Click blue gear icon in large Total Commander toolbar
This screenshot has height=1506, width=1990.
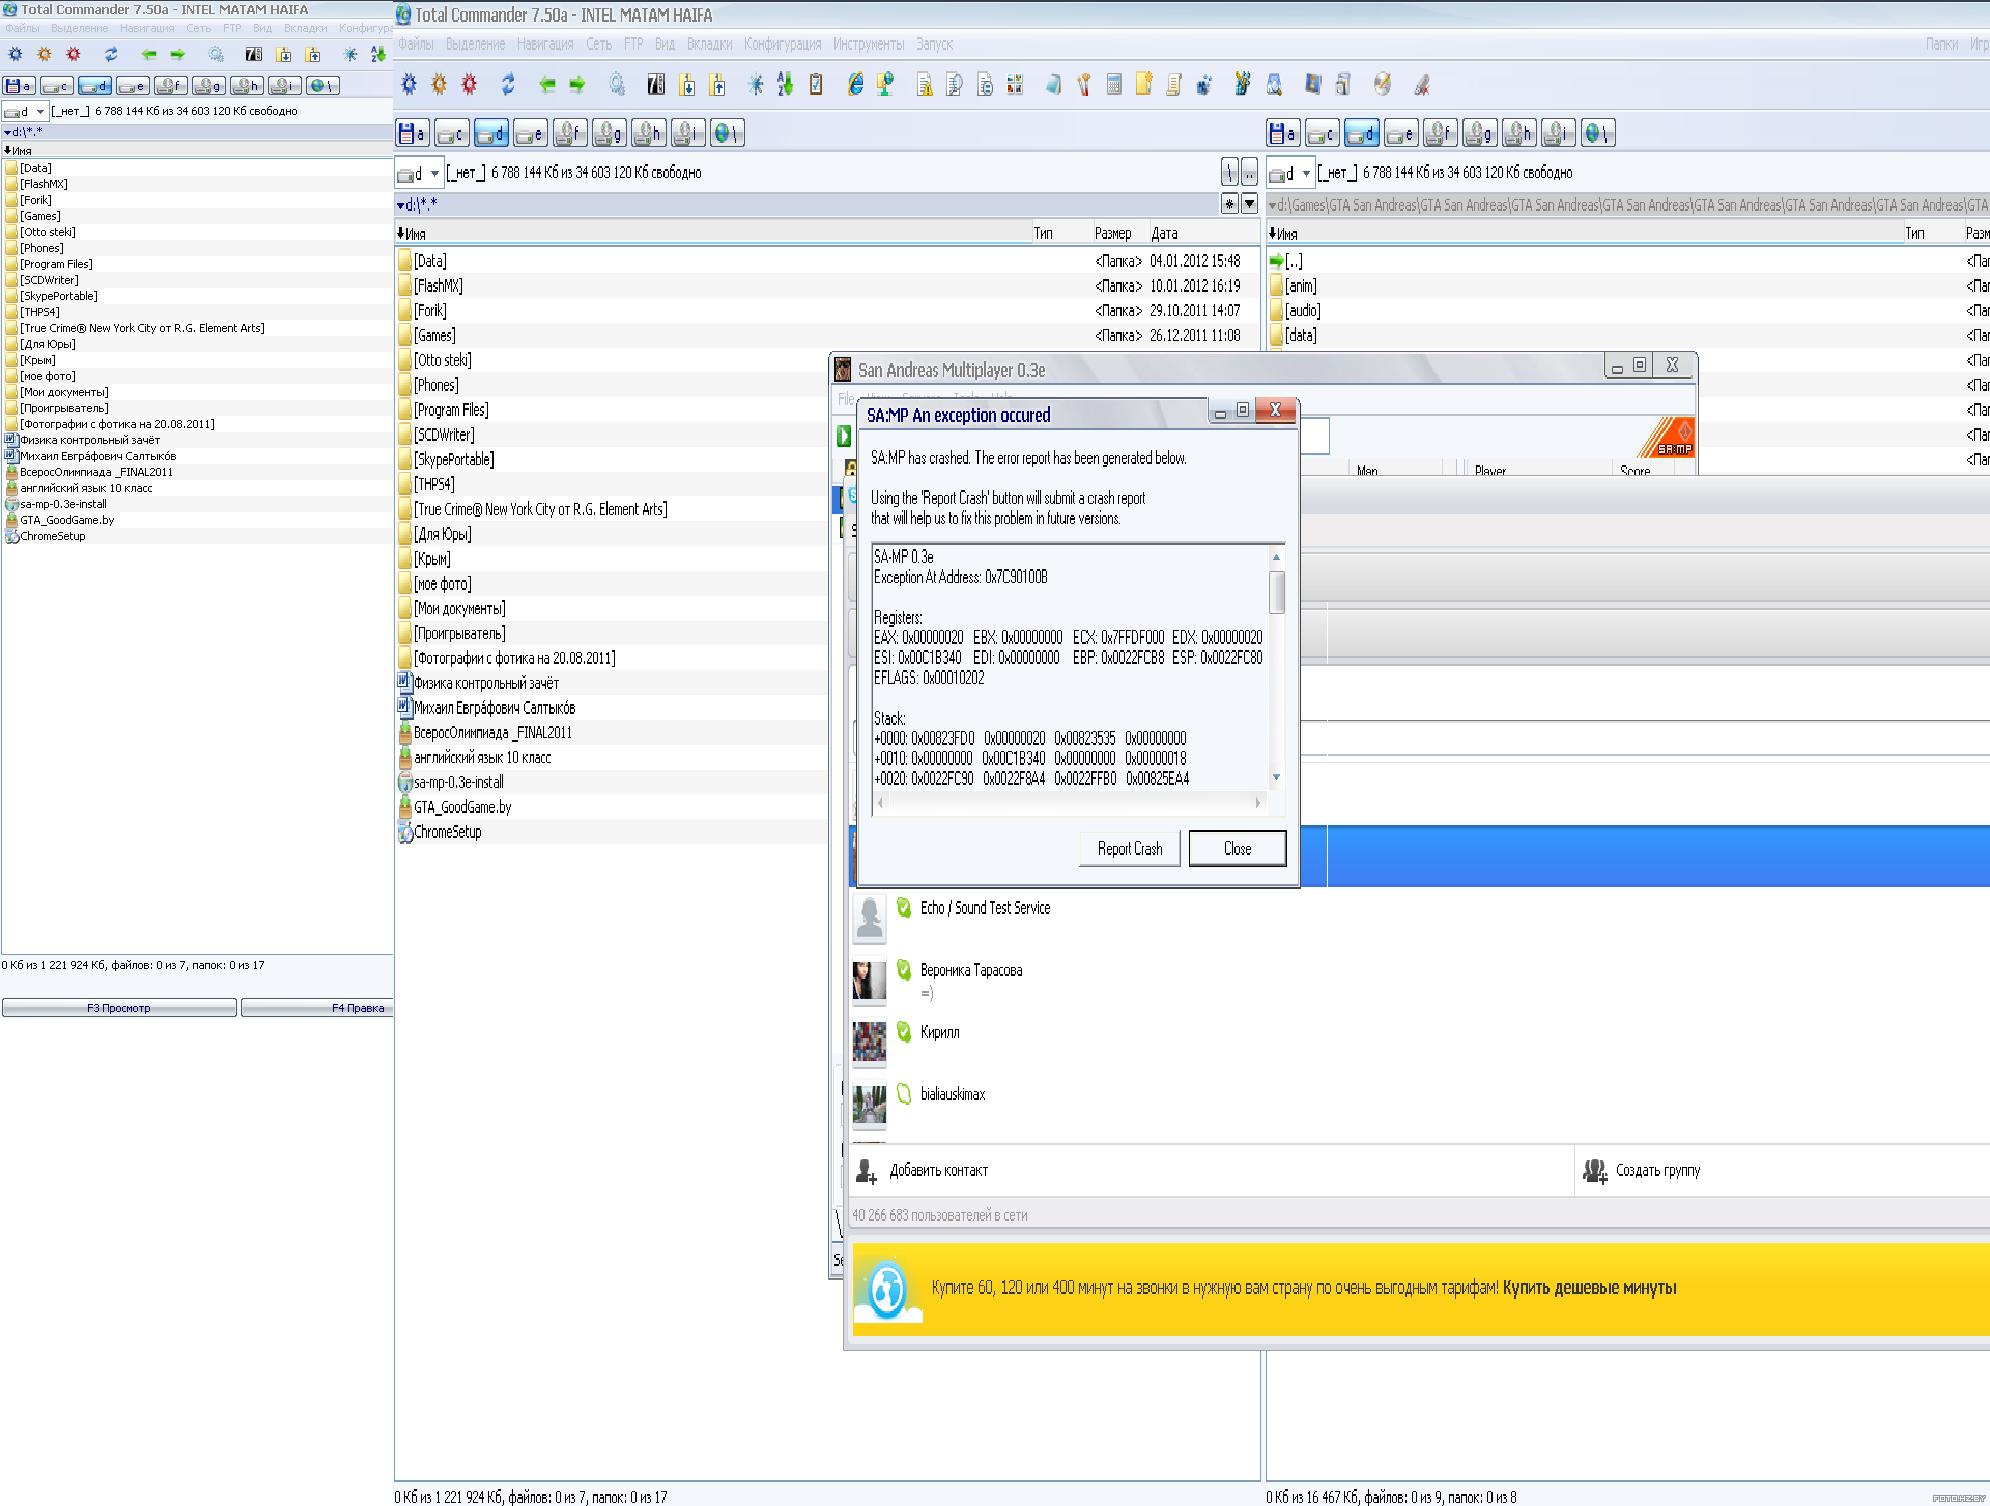[409, 85]
